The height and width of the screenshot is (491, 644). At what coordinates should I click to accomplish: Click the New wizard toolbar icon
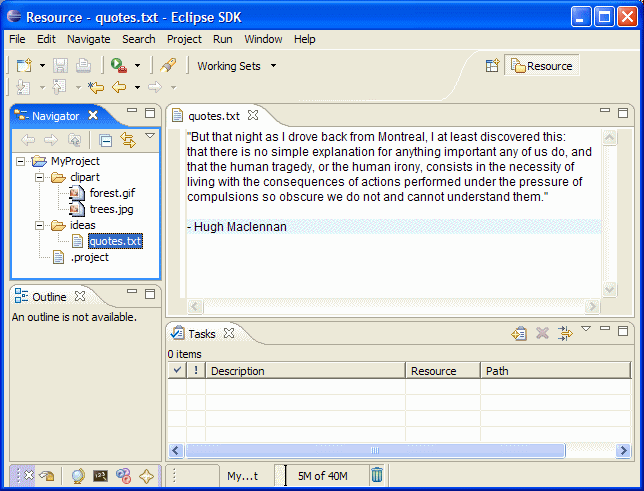(23, 66)
